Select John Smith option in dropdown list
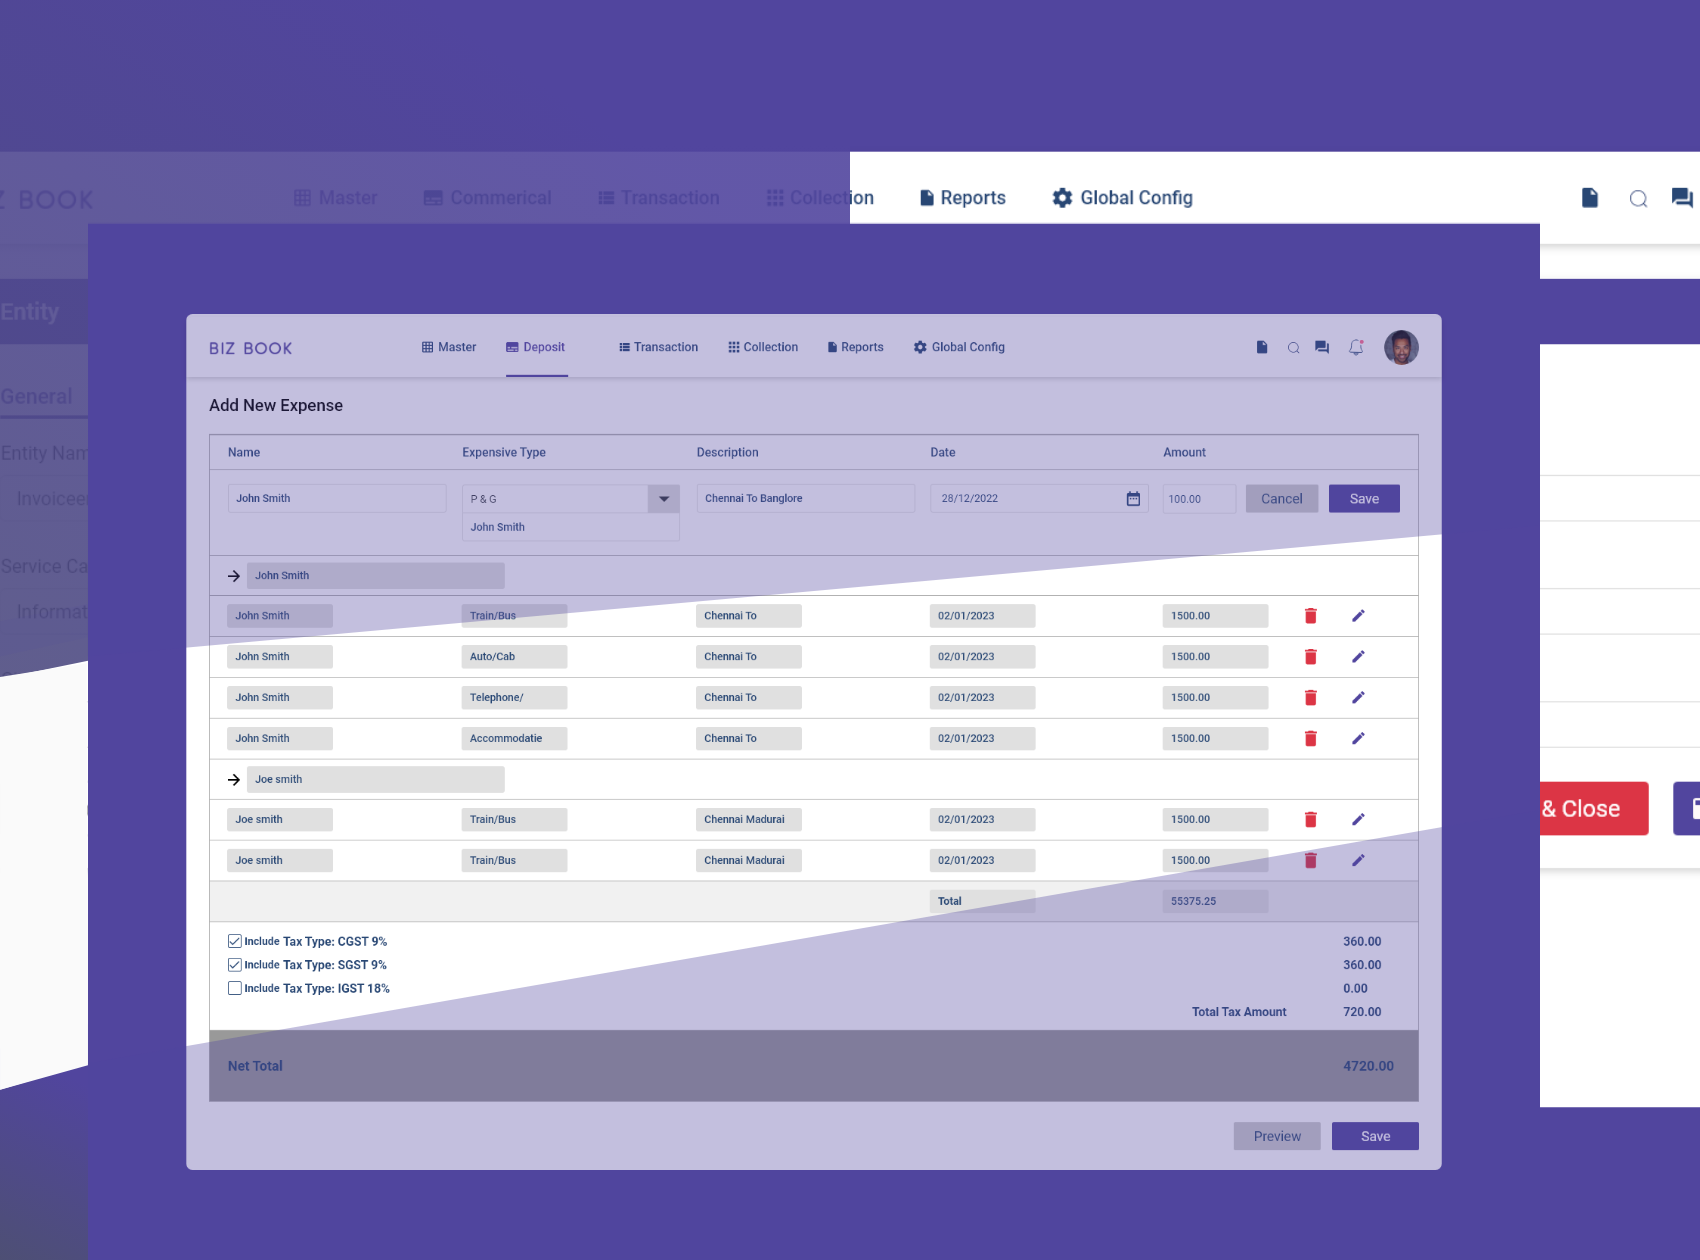This screenshot has width=1700, height=1260. click(570, 528)
